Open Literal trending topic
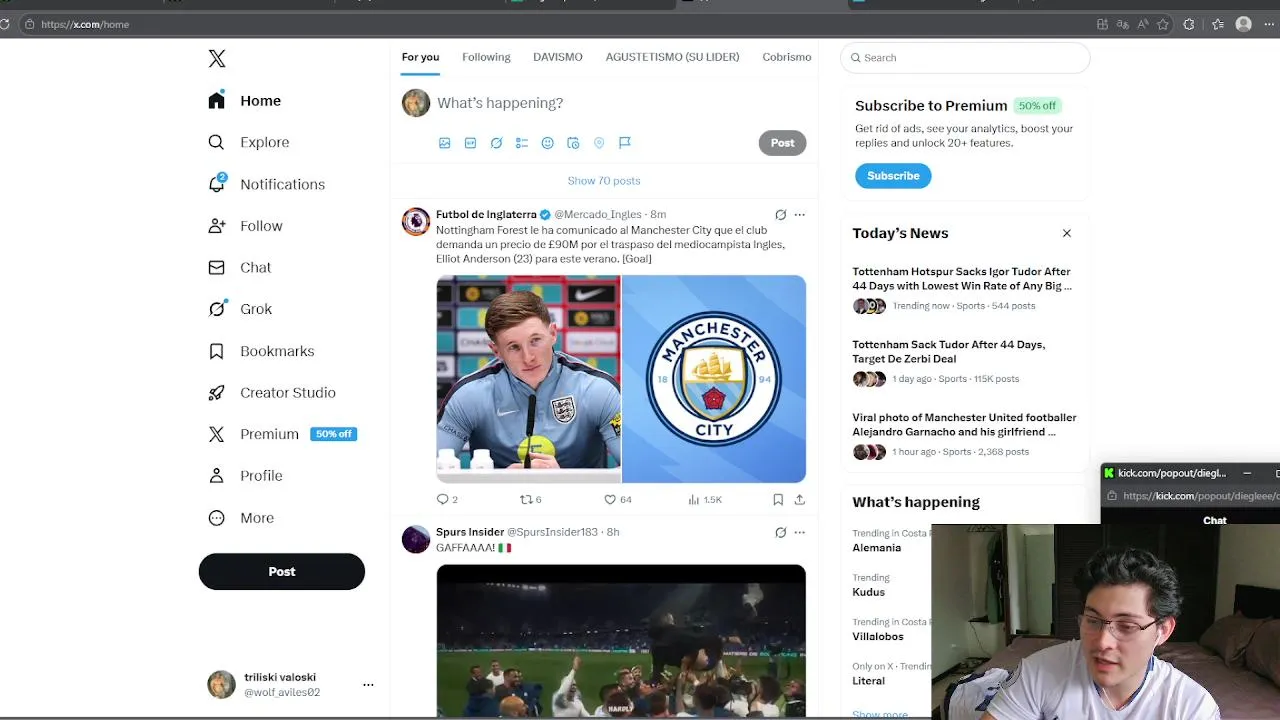 868,681
